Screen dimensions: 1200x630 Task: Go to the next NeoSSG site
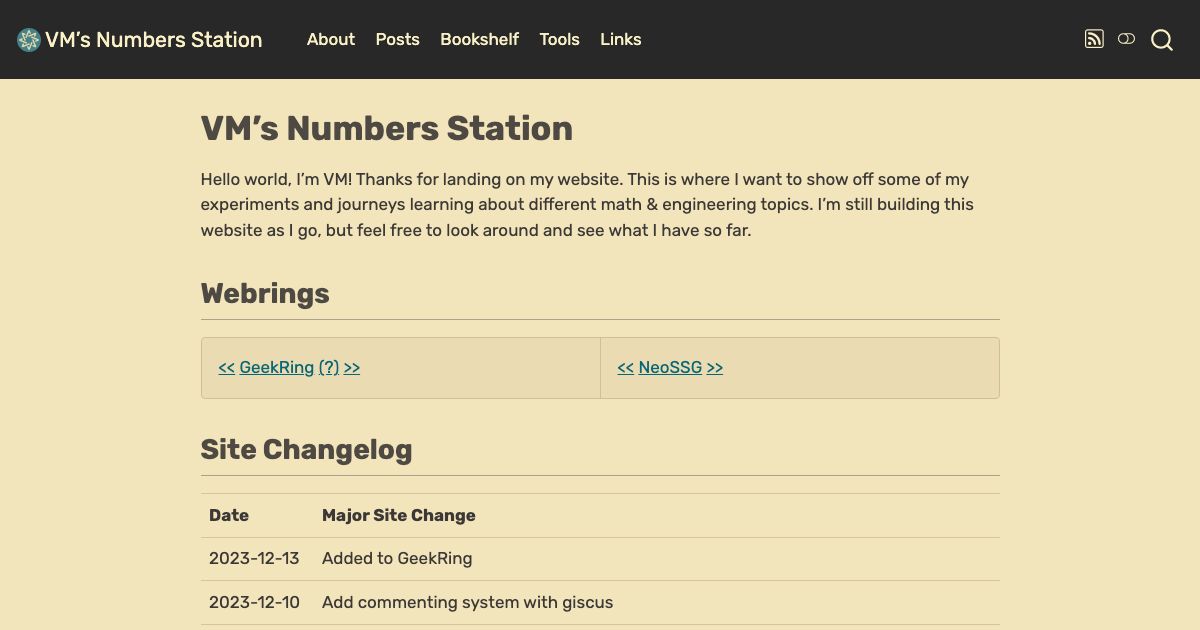(714, 367)
